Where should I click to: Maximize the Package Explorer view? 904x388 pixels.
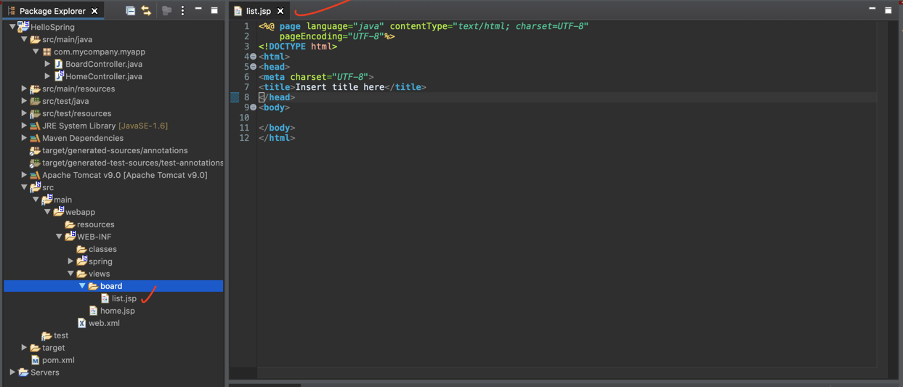click(x=214, y=10)
